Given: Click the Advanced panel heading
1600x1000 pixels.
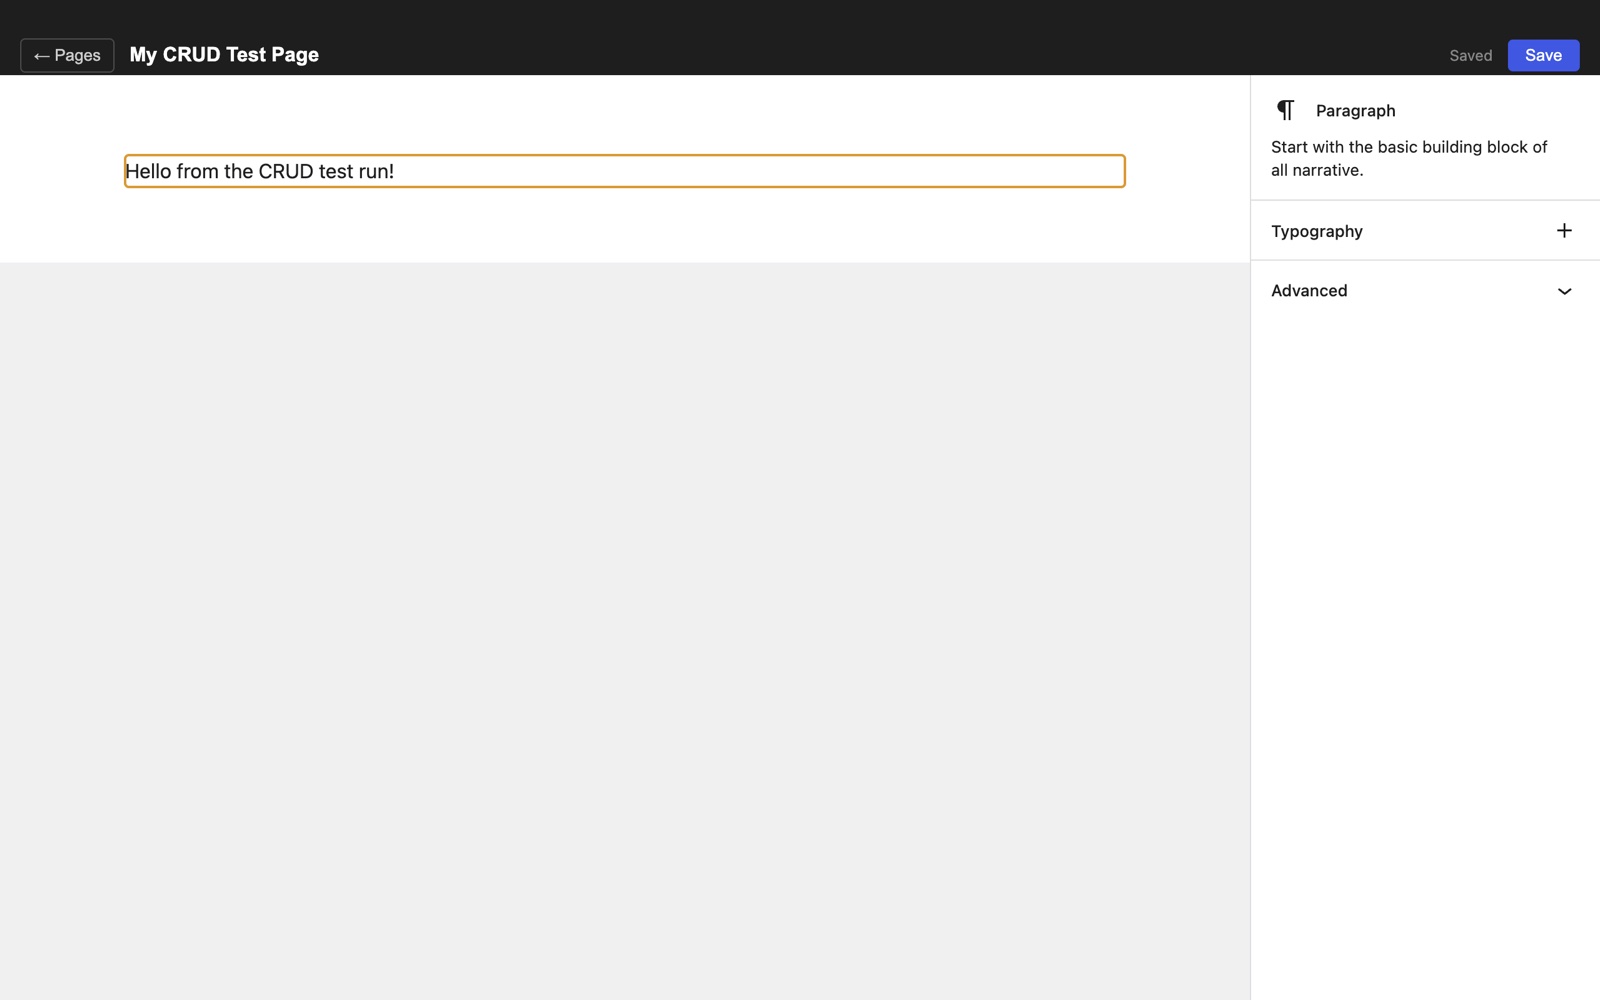Looking at the screenshot, I should (1309, 291).
